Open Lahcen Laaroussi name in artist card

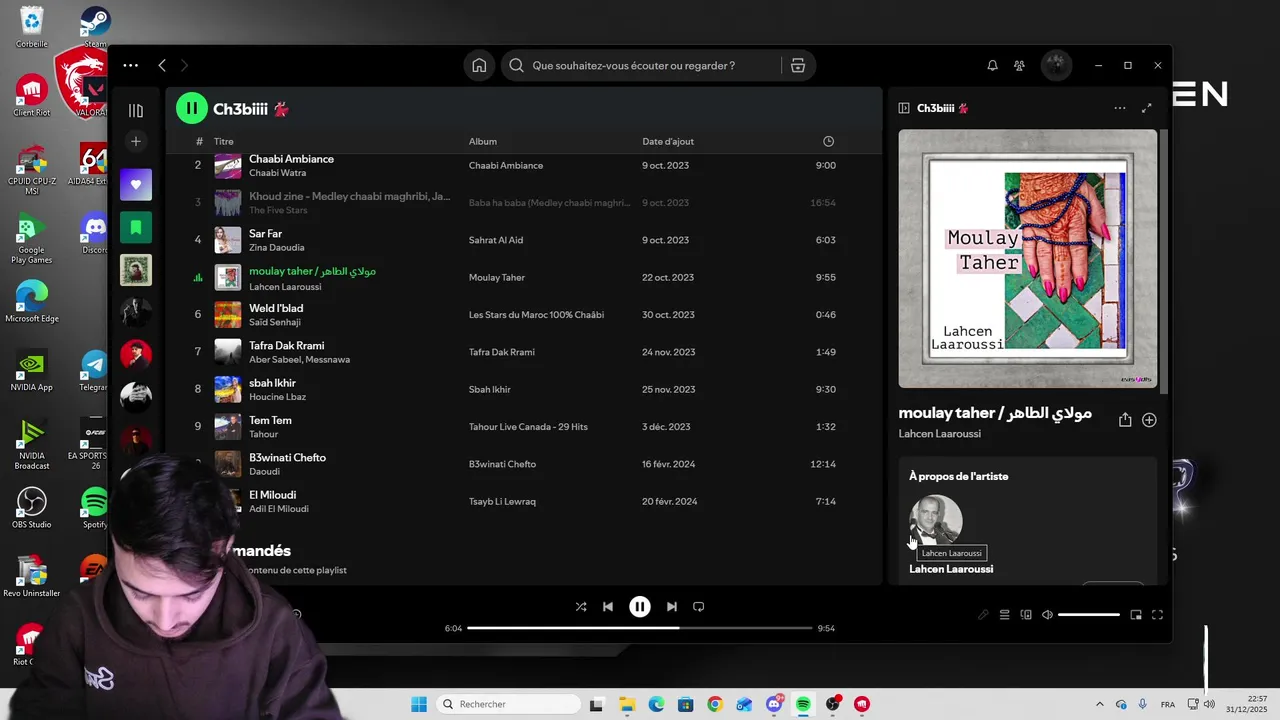coord(951,569)
